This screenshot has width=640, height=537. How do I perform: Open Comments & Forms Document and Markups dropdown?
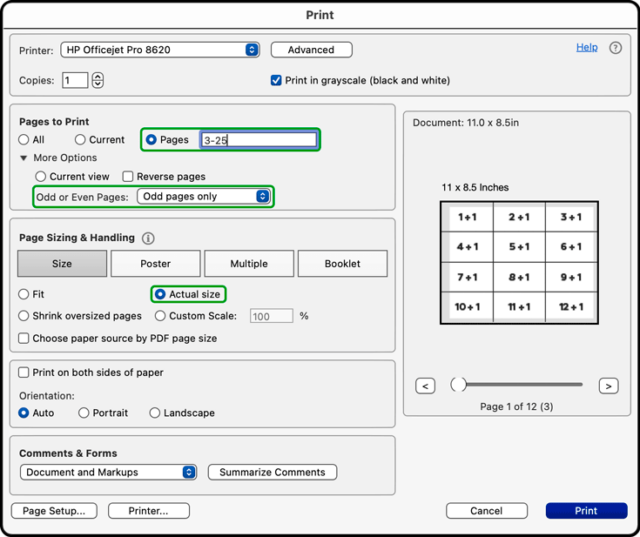click(108, 472)
